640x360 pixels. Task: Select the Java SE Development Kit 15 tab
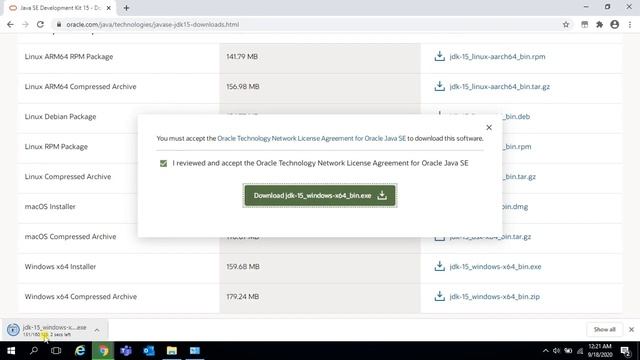[x=59, y=8]
